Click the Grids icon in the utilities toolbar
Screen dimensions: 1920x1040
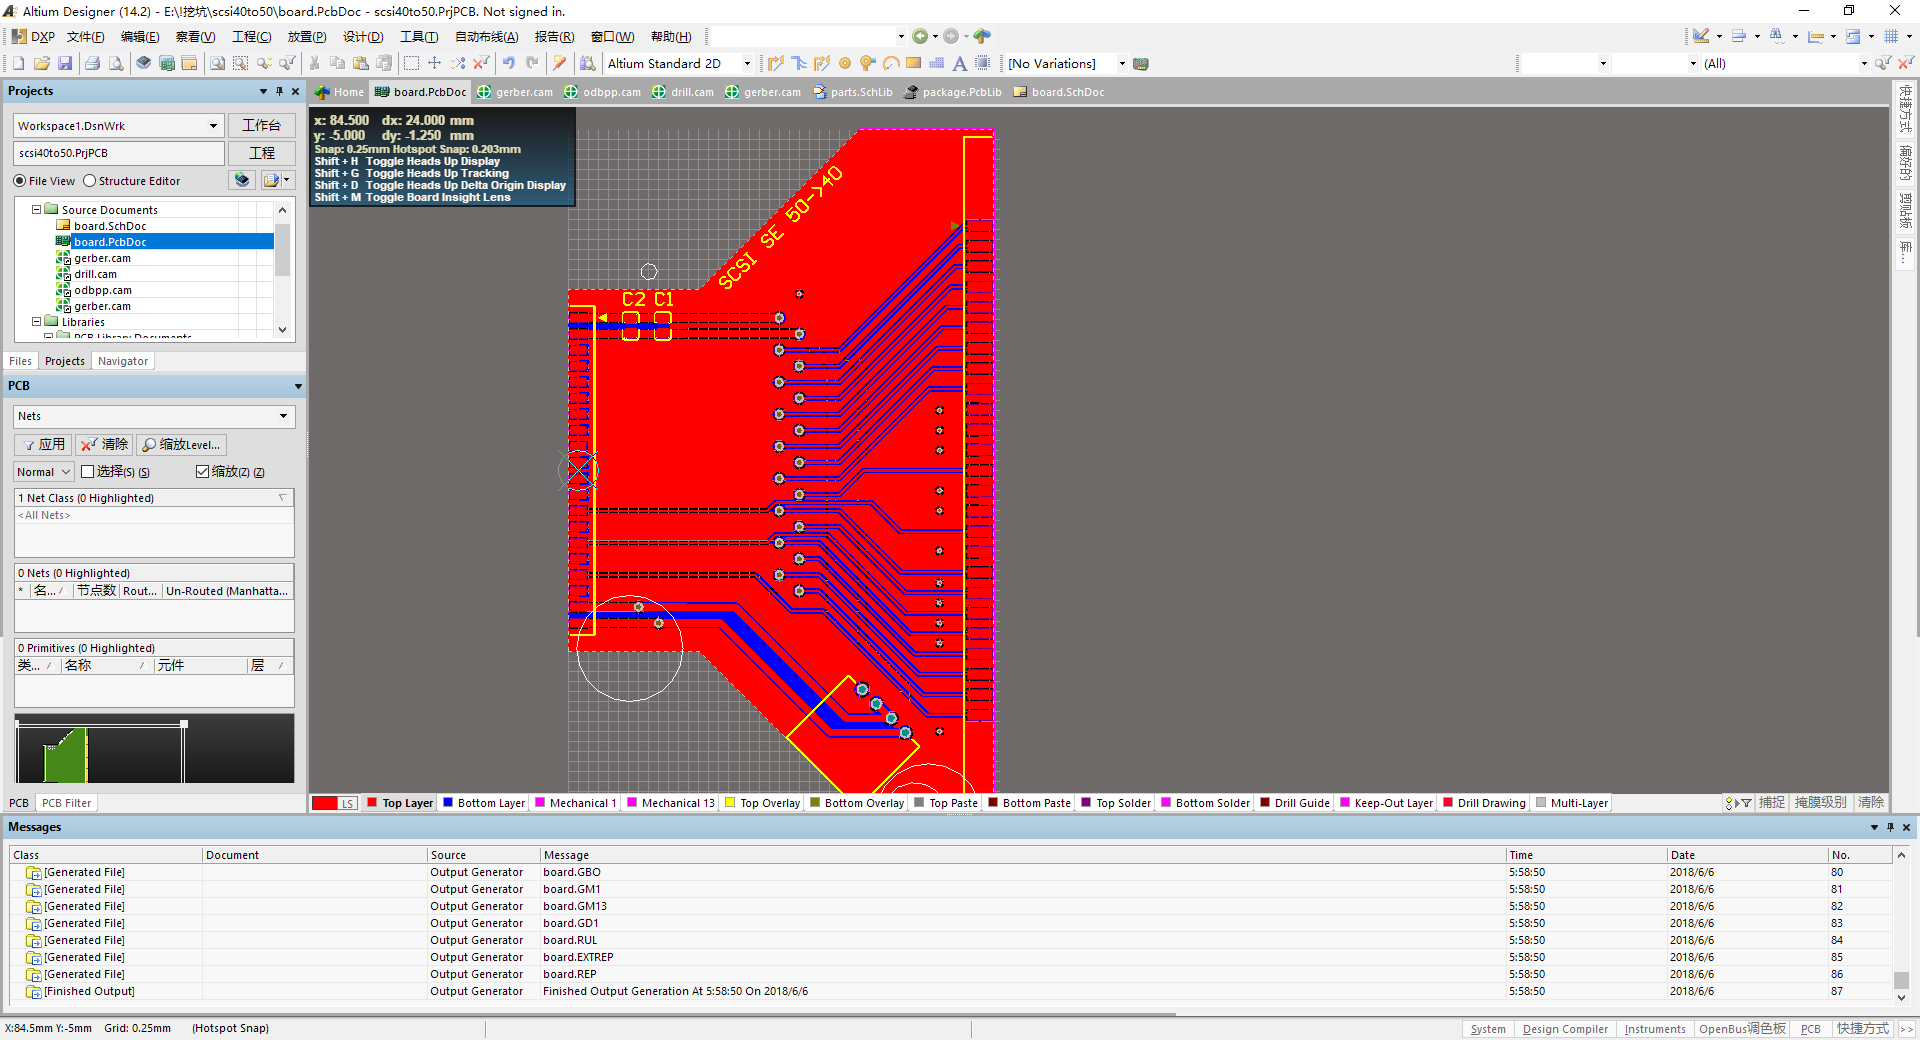tap(1891, 36)
